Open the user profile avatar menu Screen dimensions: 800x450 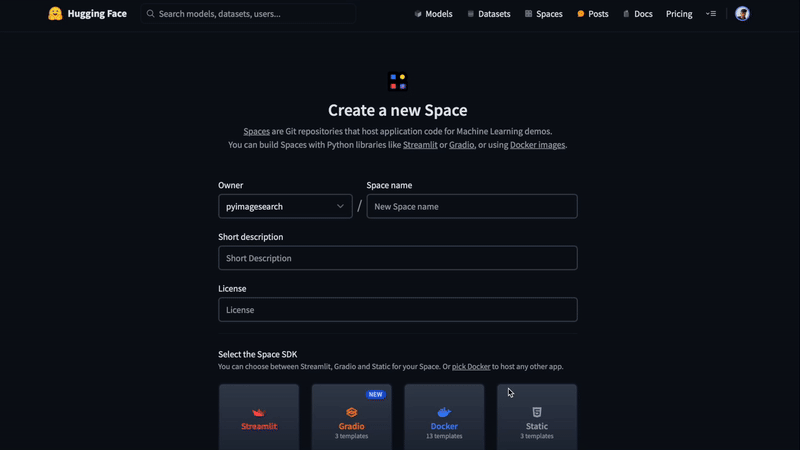click(742, 14)
